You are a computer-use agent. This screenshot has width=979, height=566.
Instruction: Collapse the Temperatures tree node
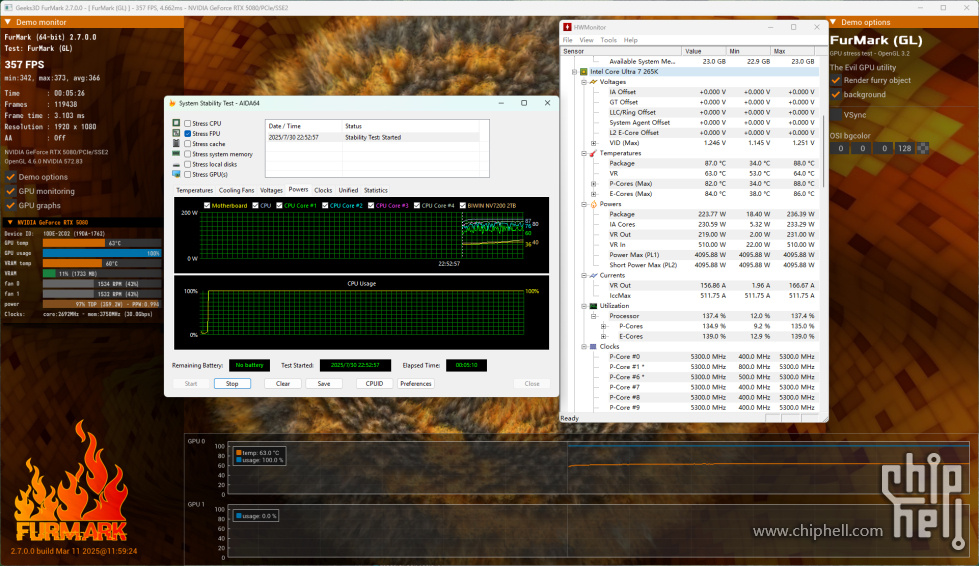(584, 153)
